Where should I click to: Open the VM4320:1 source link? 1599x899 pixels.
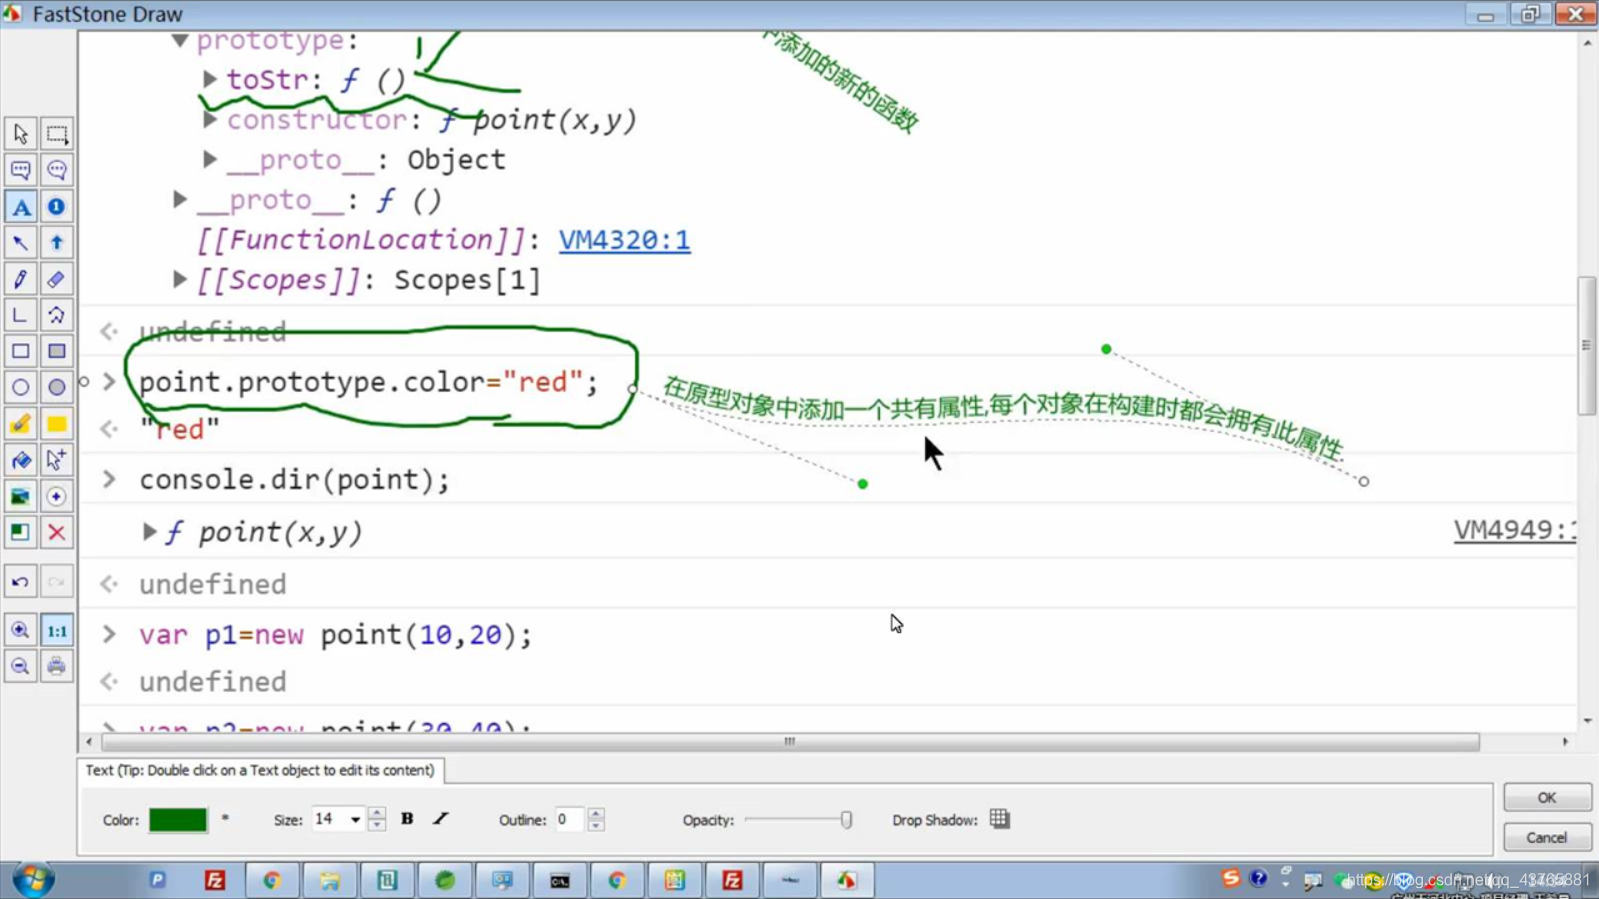pyautogui.click(x=624, y=240)
